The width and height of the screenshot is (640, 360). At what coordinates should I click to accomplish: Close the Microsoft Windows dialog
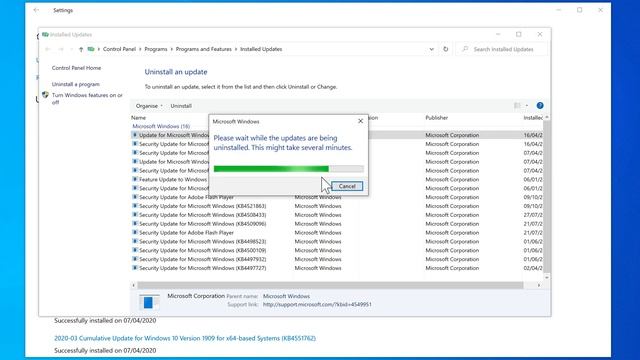[360, 121]
